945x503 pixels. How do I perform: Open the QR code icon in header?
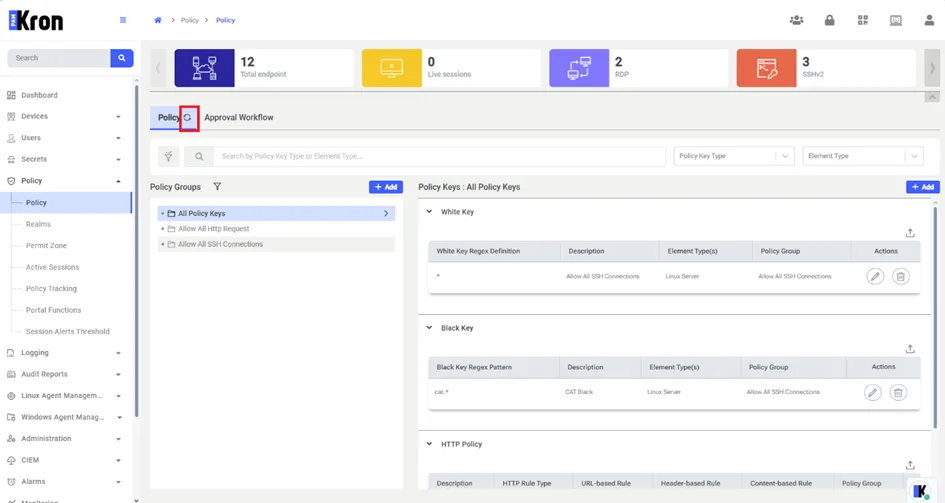tap(863, 20)
